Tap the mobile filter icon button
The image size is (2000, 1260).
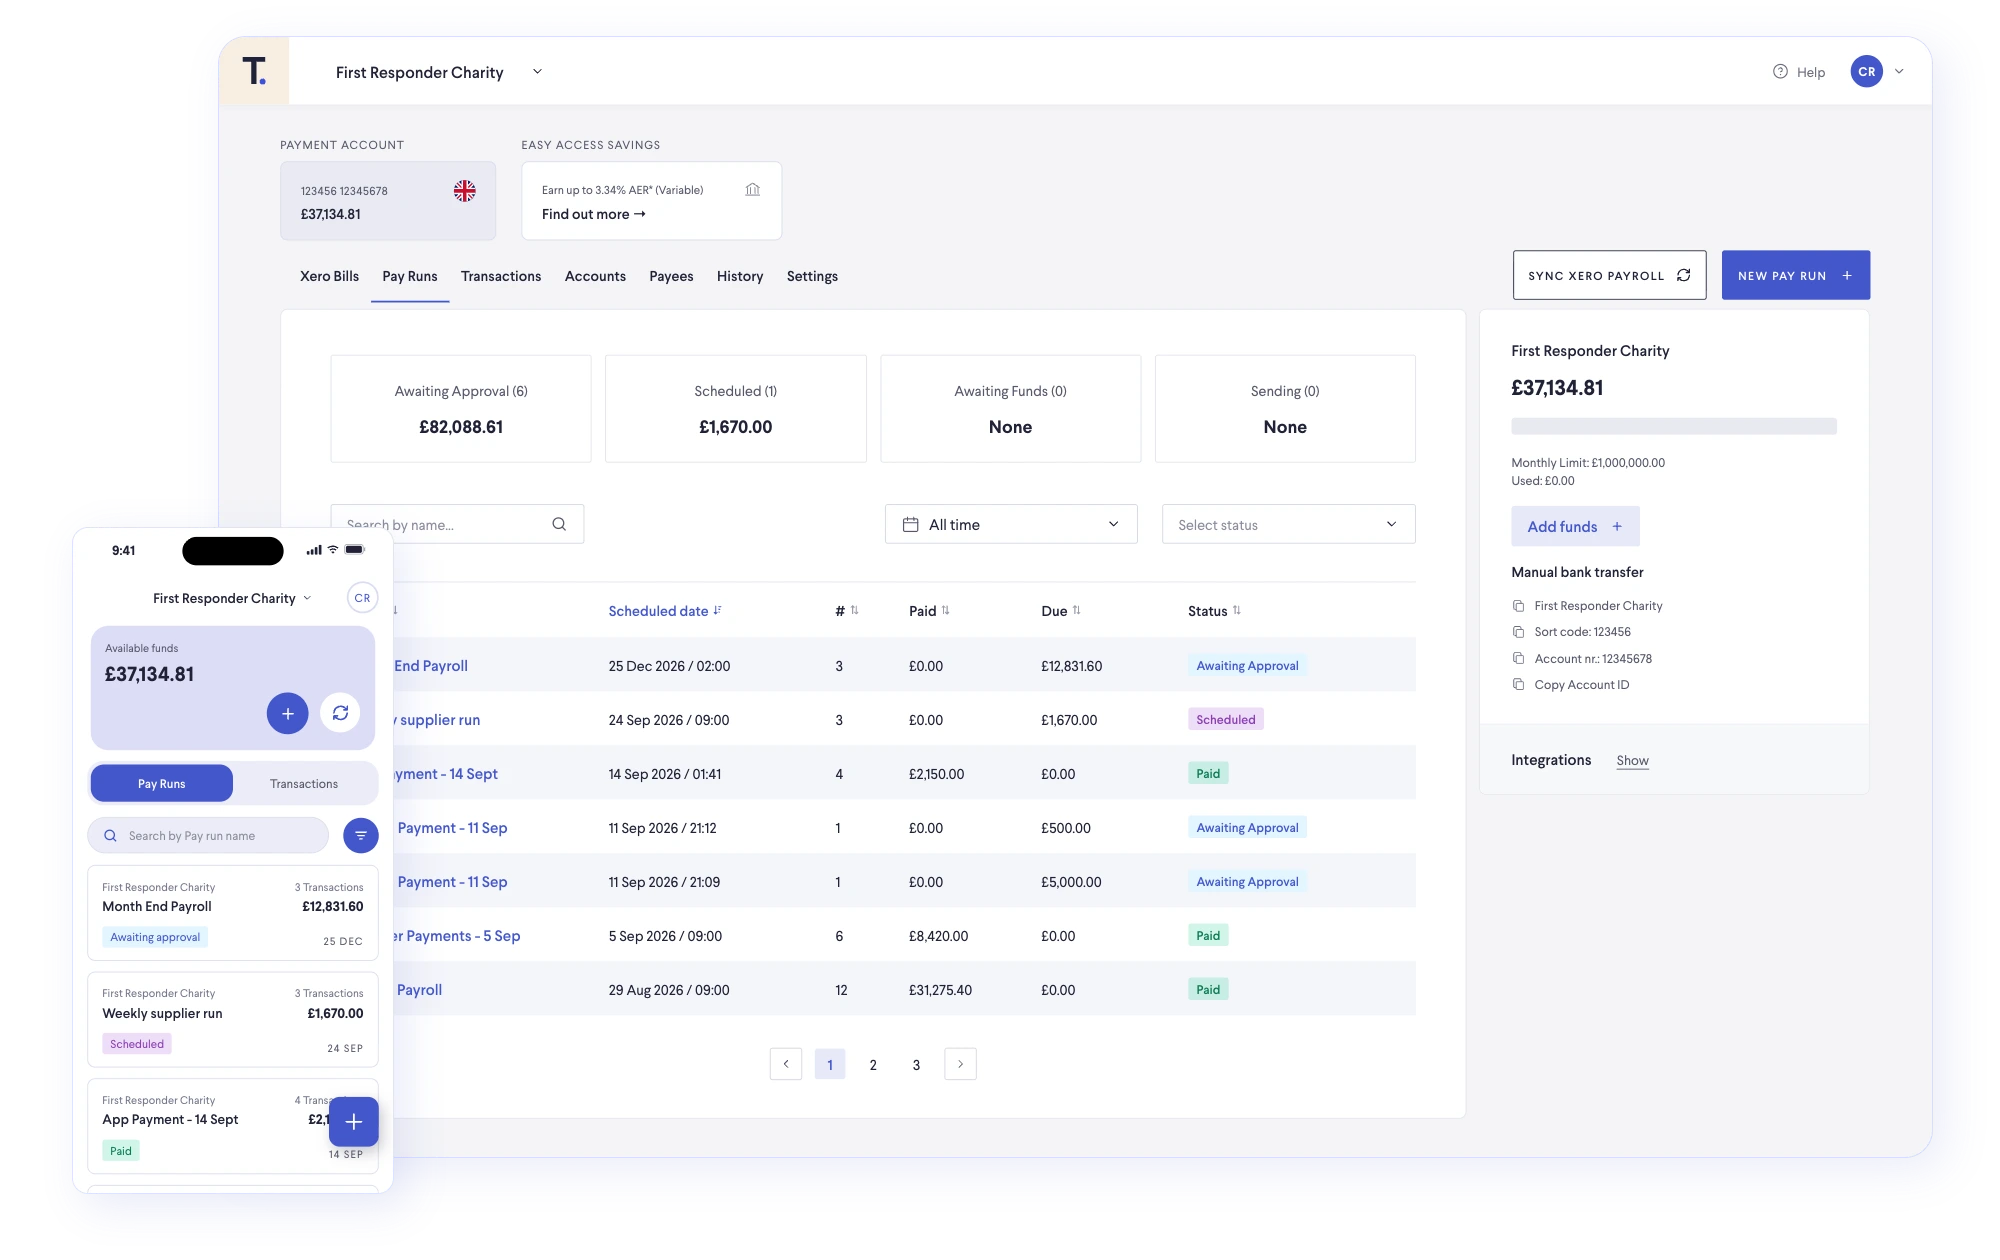tap(361, 835)
